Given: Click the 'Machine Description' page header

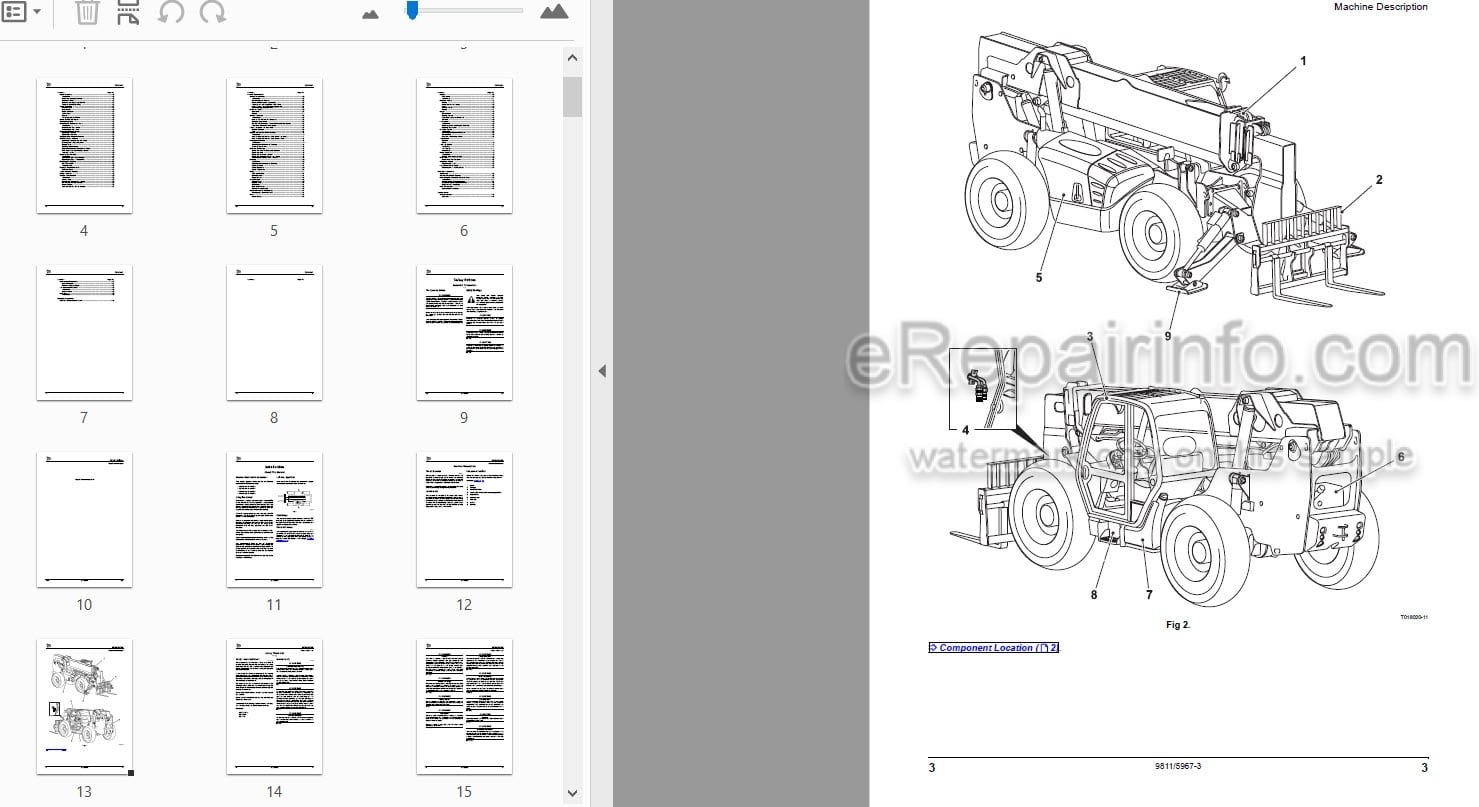Looking at the screenshot, I should (1380, 7).
